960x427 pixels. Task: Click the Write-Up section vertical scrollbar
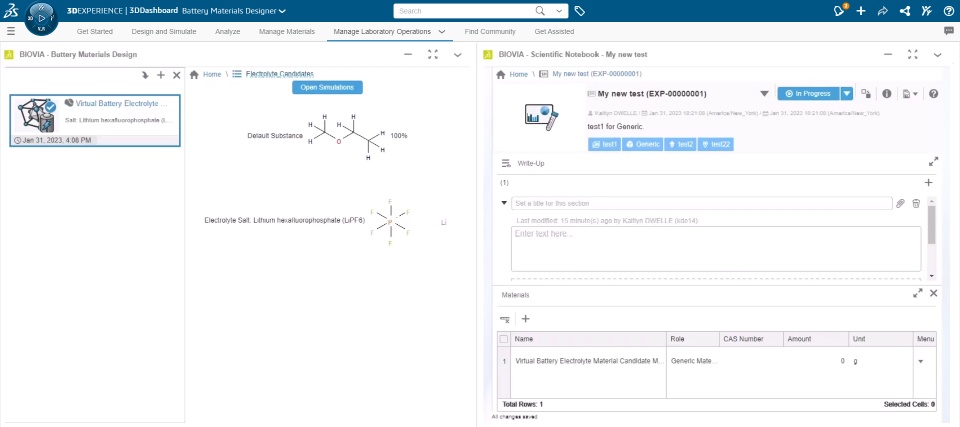coord(932,237)
